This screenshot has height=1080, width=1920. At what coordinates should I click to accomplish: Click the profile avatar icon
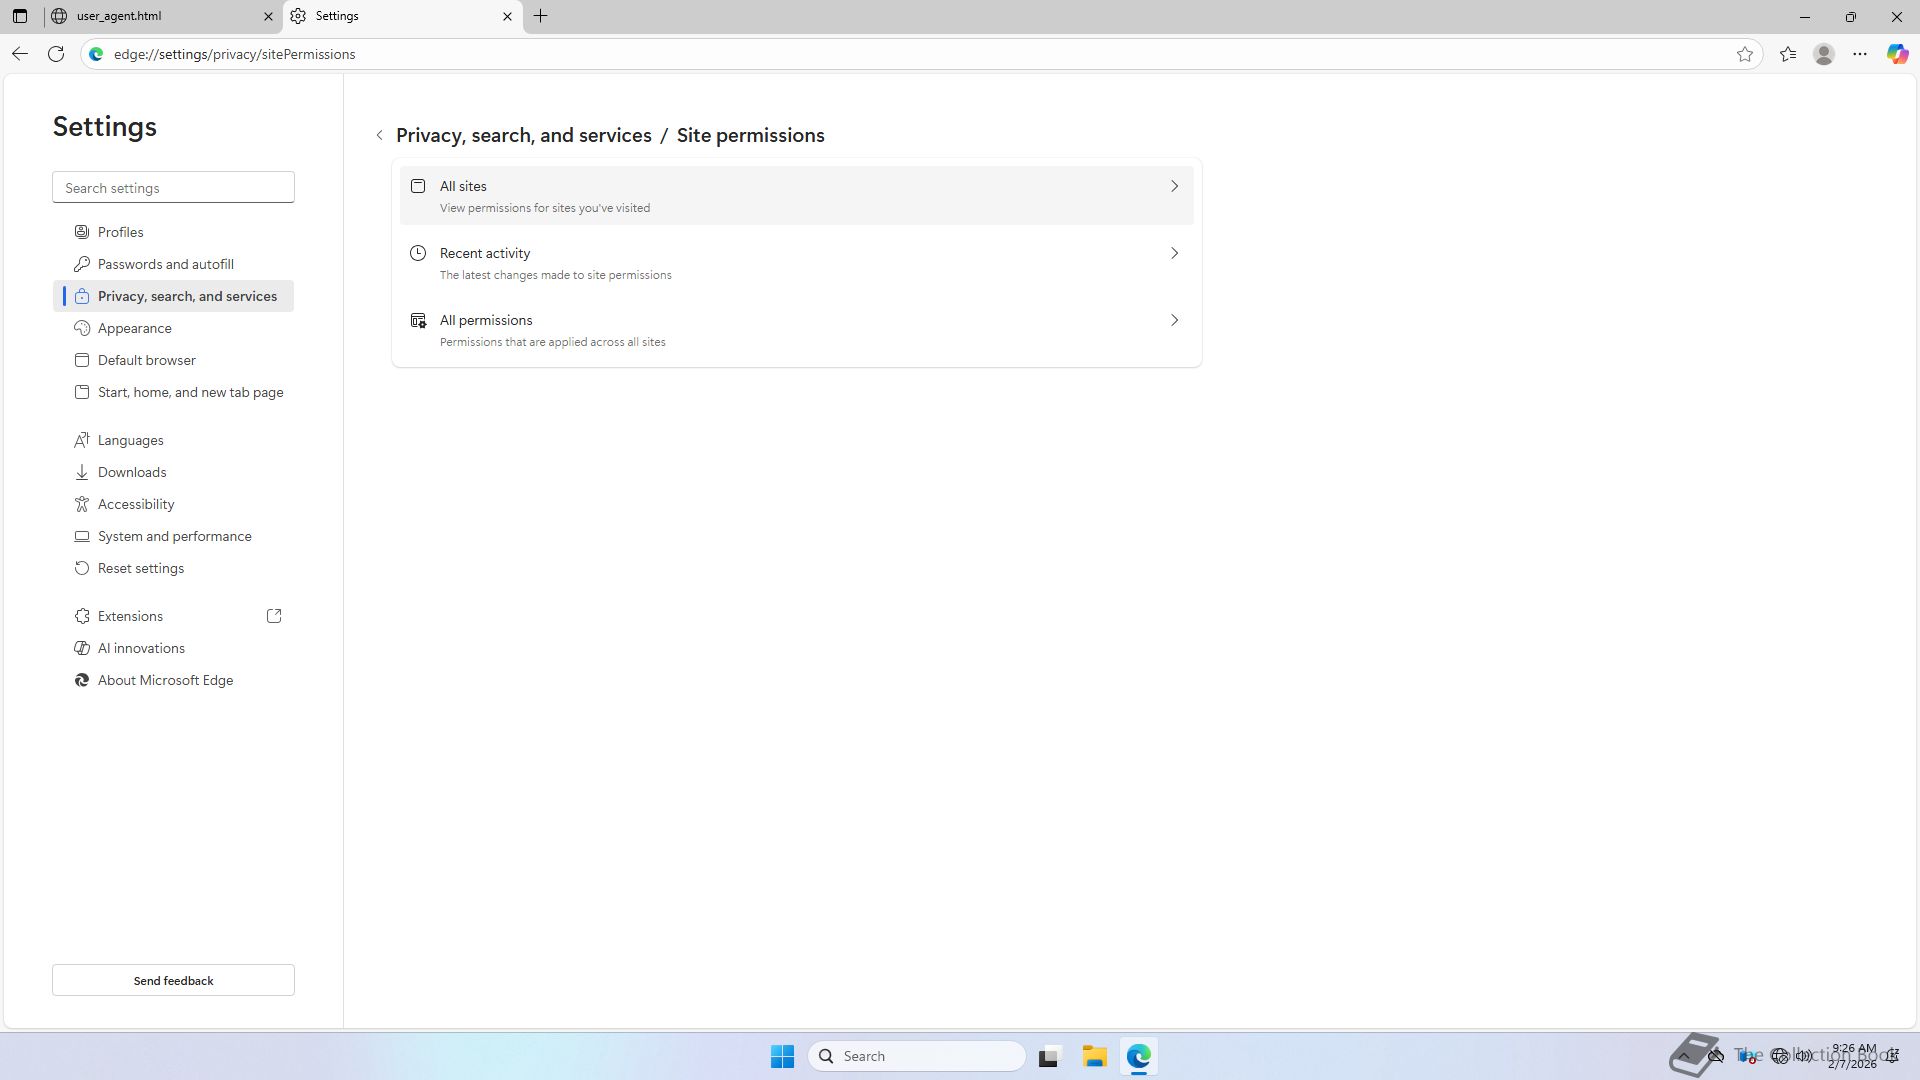[x=1824, y=54]
